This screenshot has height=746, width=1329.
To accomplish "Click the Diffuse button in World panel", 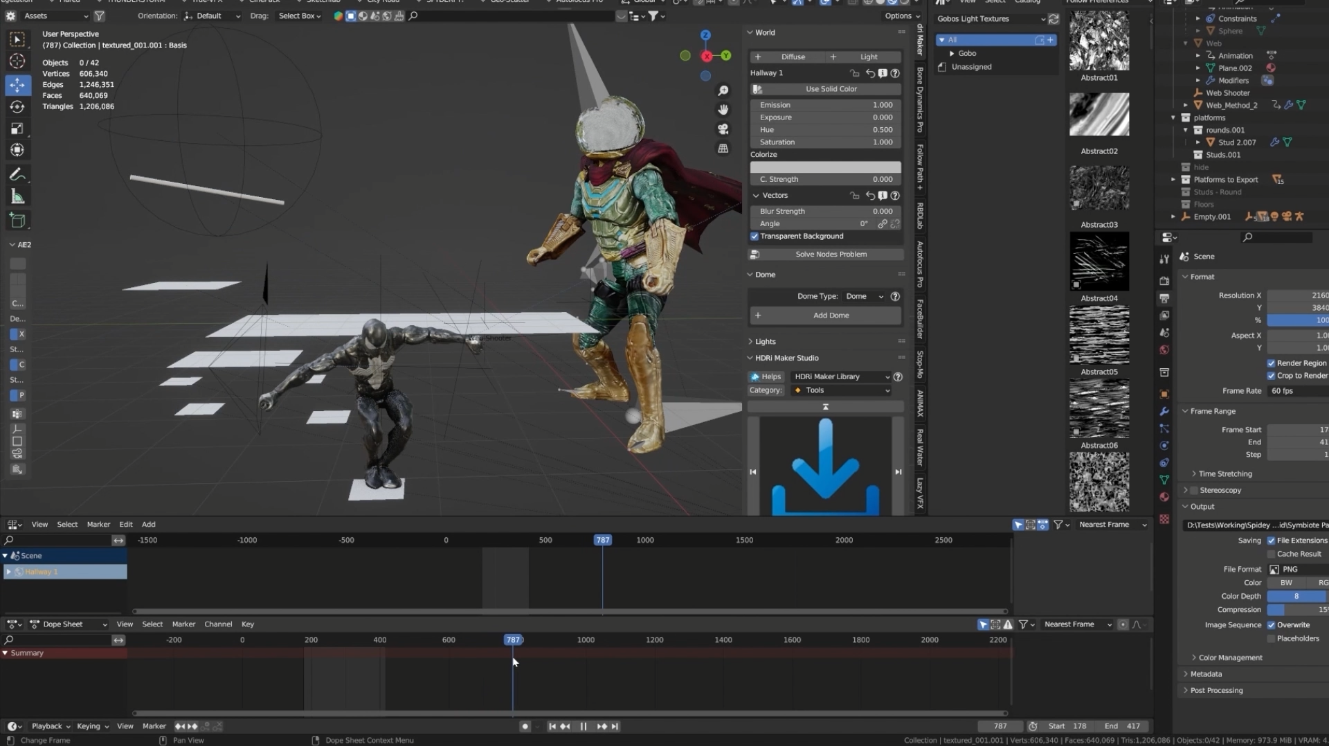I will click(787, 57).
